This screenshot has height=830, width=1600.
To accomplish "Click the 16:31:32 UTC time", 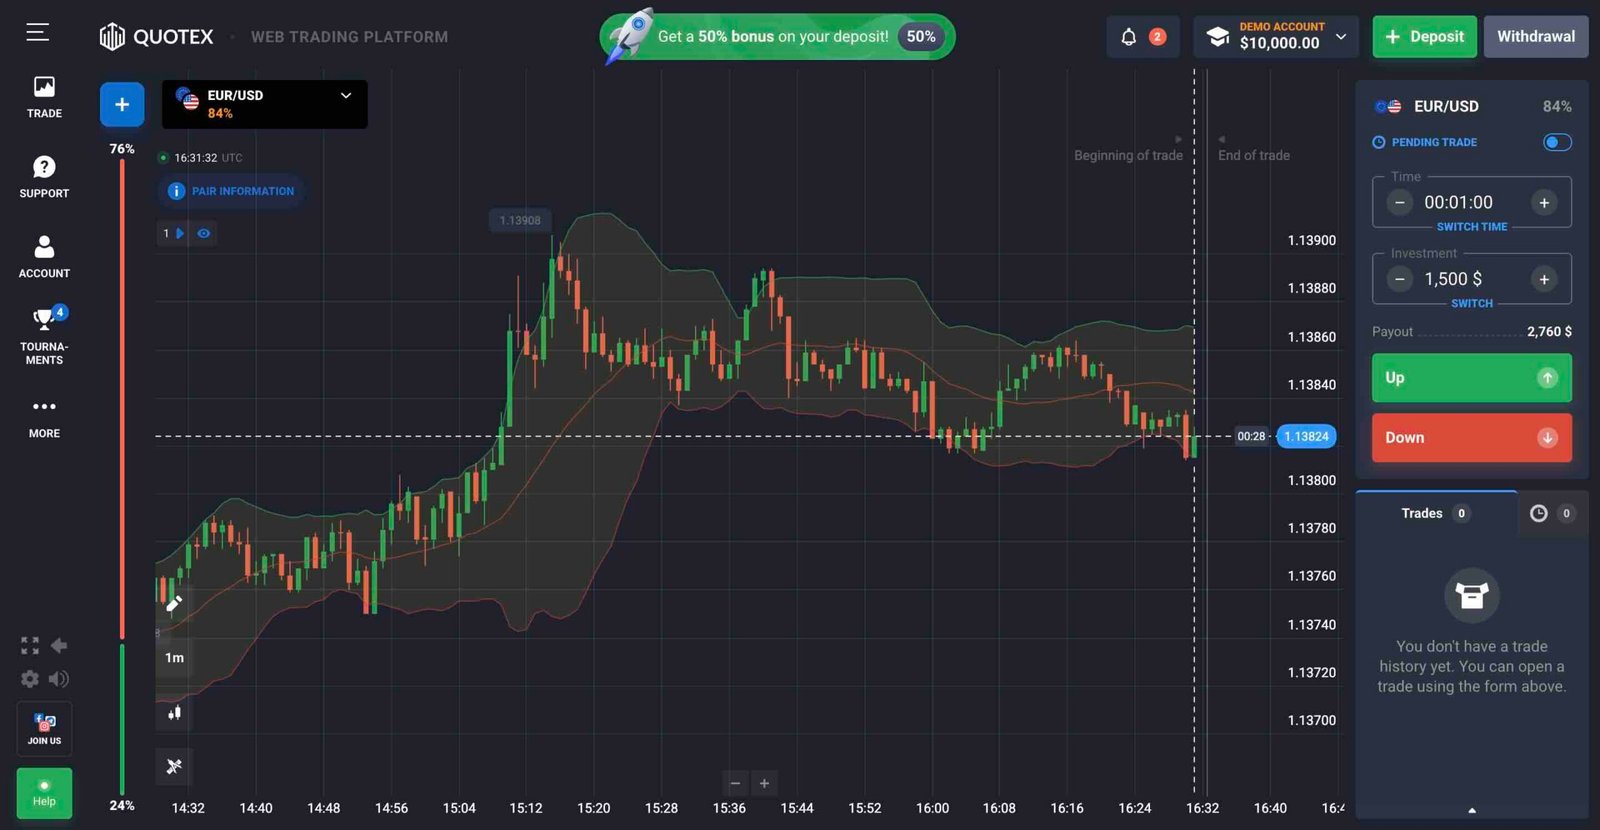I will (208, 158).
